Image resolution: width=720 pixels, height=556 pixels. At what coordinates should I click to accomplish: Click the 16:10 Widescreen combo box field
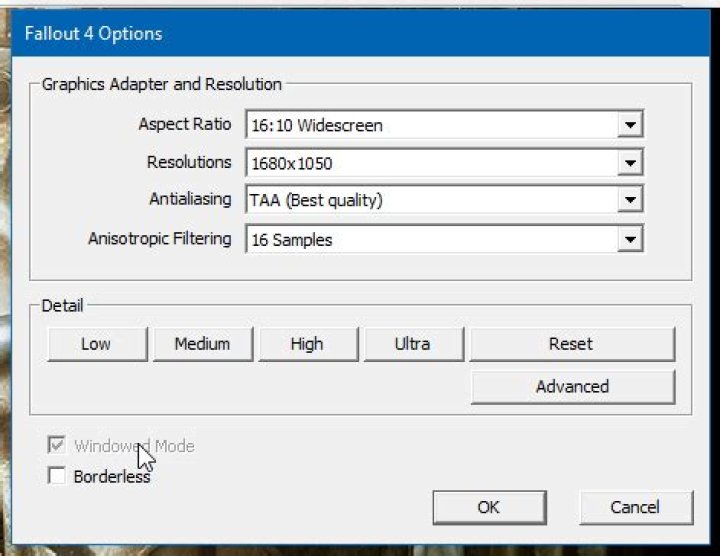444,124
